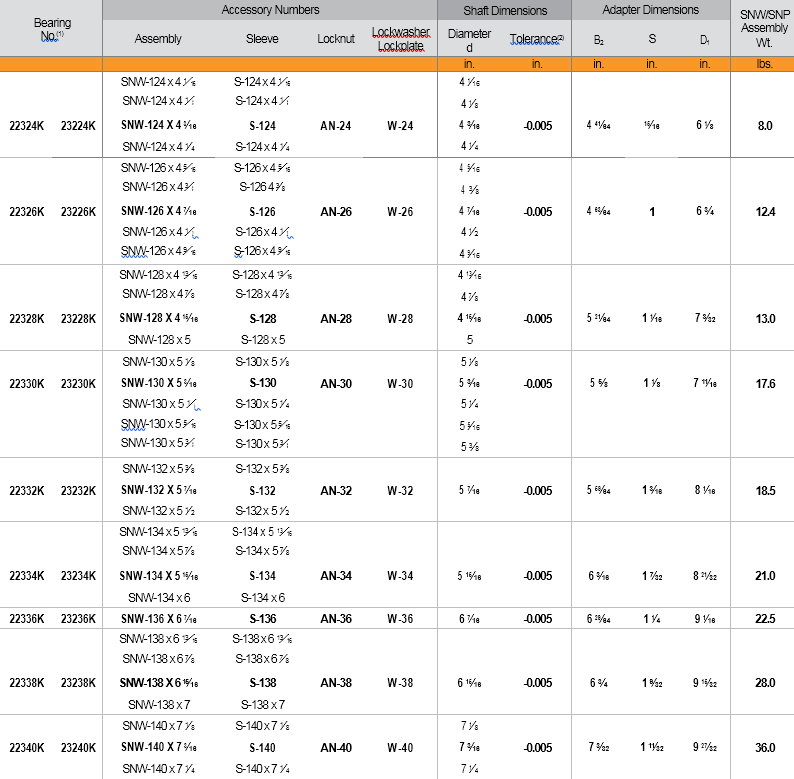Select lockwasher cell W-30

pos(400,384)
